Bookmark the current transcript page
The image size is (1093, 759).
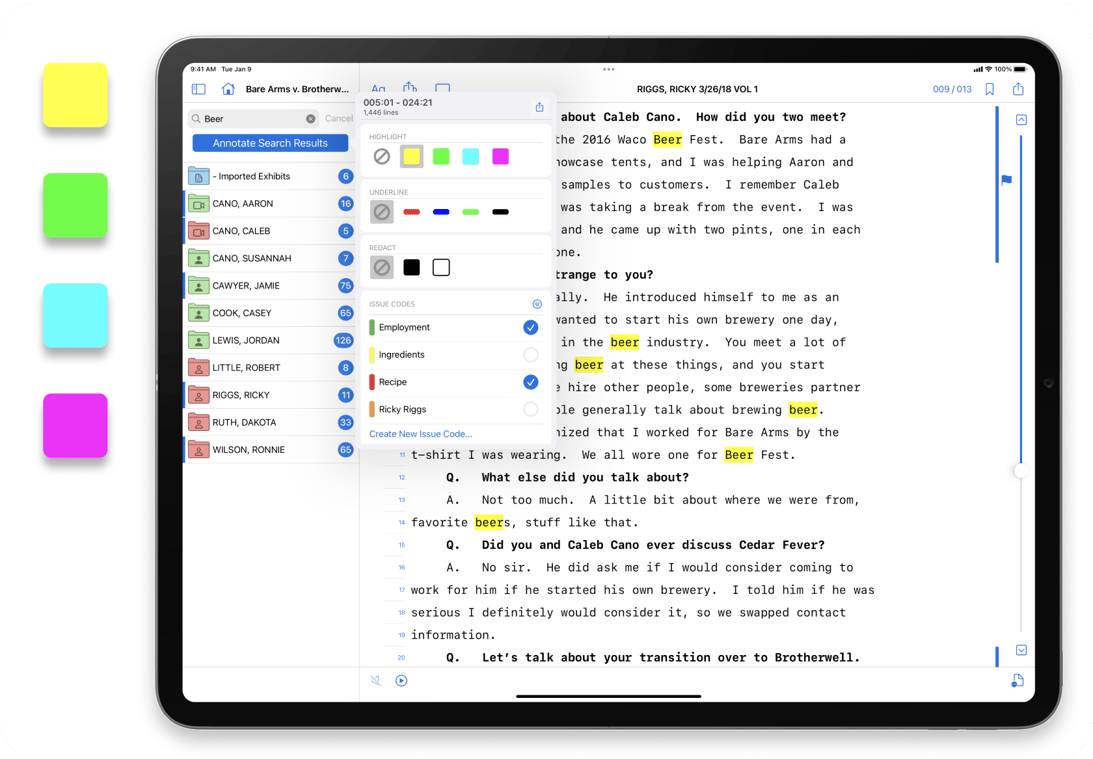click(x=990, y=89)
